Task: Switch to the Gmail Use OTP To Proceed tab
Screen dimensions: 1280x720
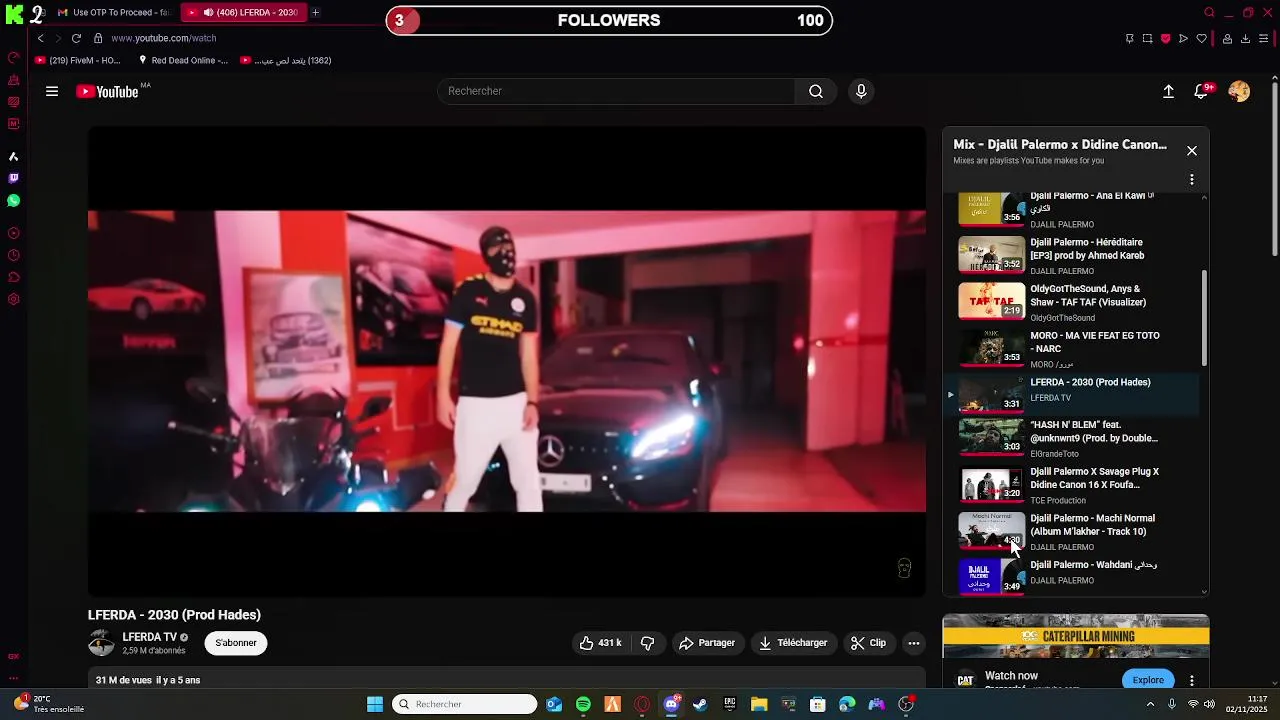Action: 113,12
